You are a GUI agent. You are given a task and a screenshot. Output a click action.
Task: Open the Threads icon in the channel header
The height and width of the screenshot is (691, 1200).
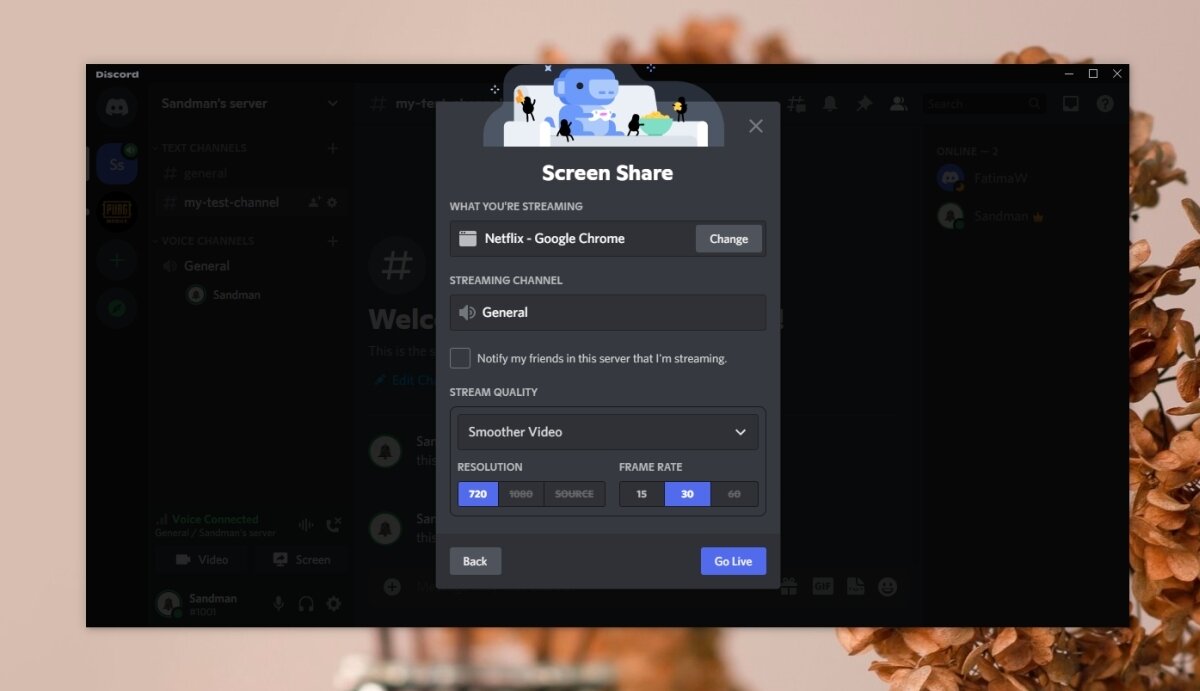796,103
